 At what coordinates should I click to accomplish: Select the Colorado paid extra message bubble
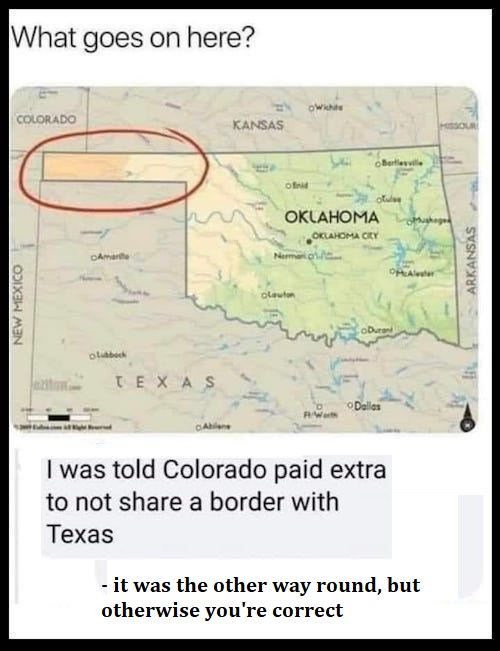pyautogui.click(x=216, y=506)
